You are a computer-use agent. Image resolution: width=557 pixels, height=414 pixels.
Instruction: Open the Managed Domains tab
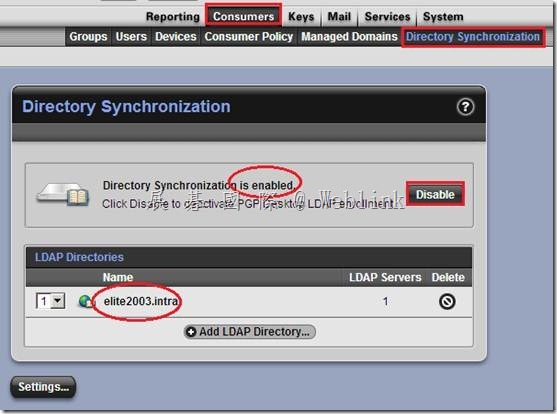click(349, 37)
